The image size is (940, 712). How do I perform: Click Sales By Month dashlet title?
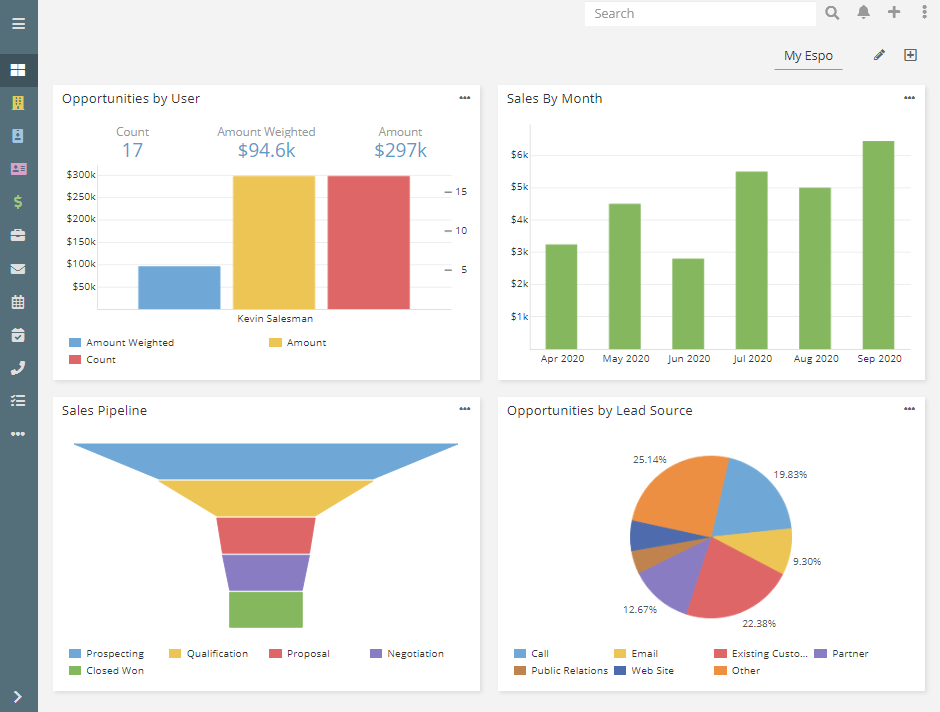tap(555, 99)
